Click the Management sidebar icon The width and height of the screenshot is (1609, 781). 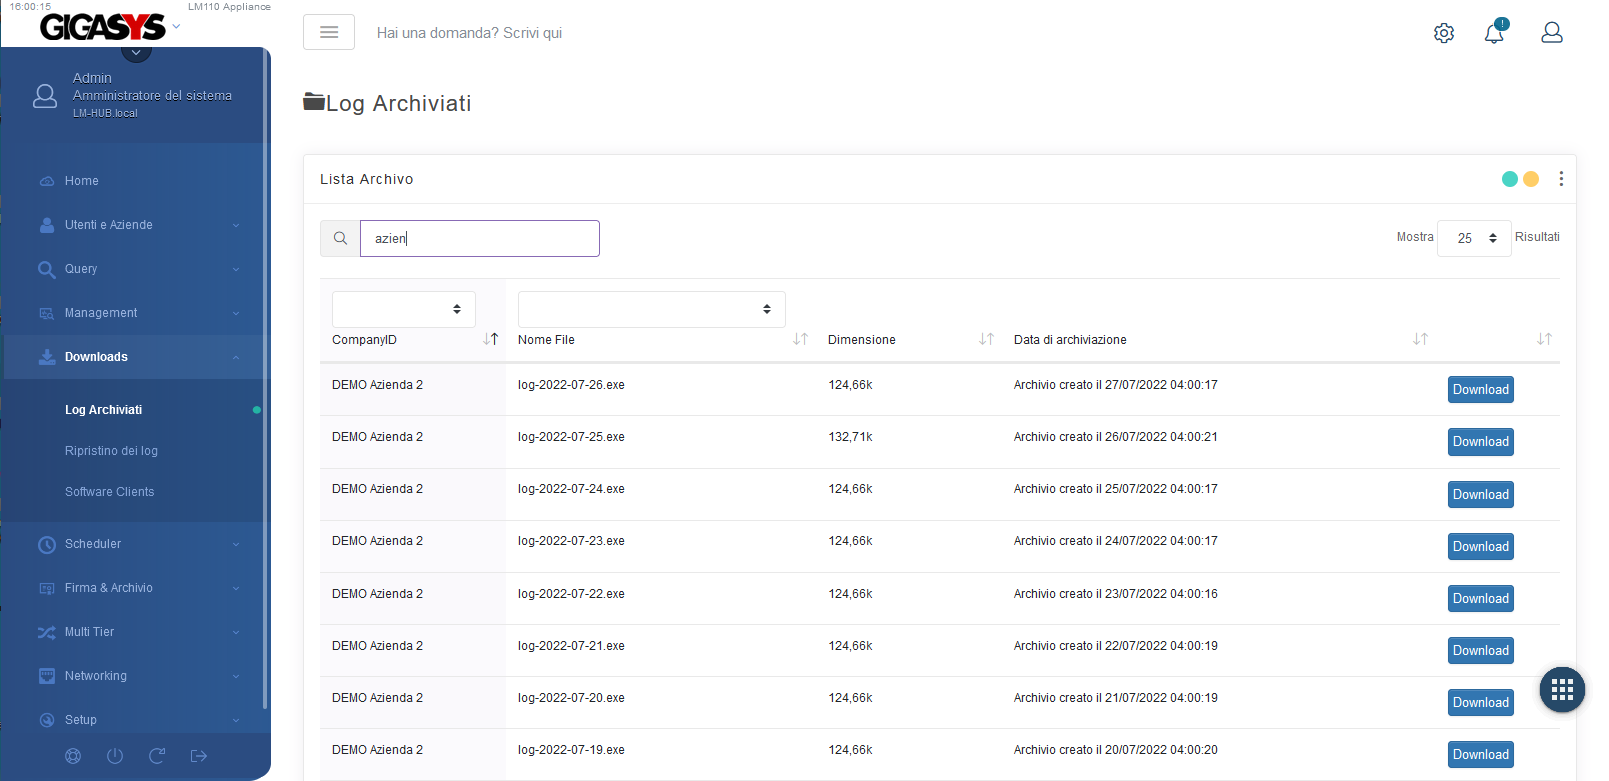(47, 313)
